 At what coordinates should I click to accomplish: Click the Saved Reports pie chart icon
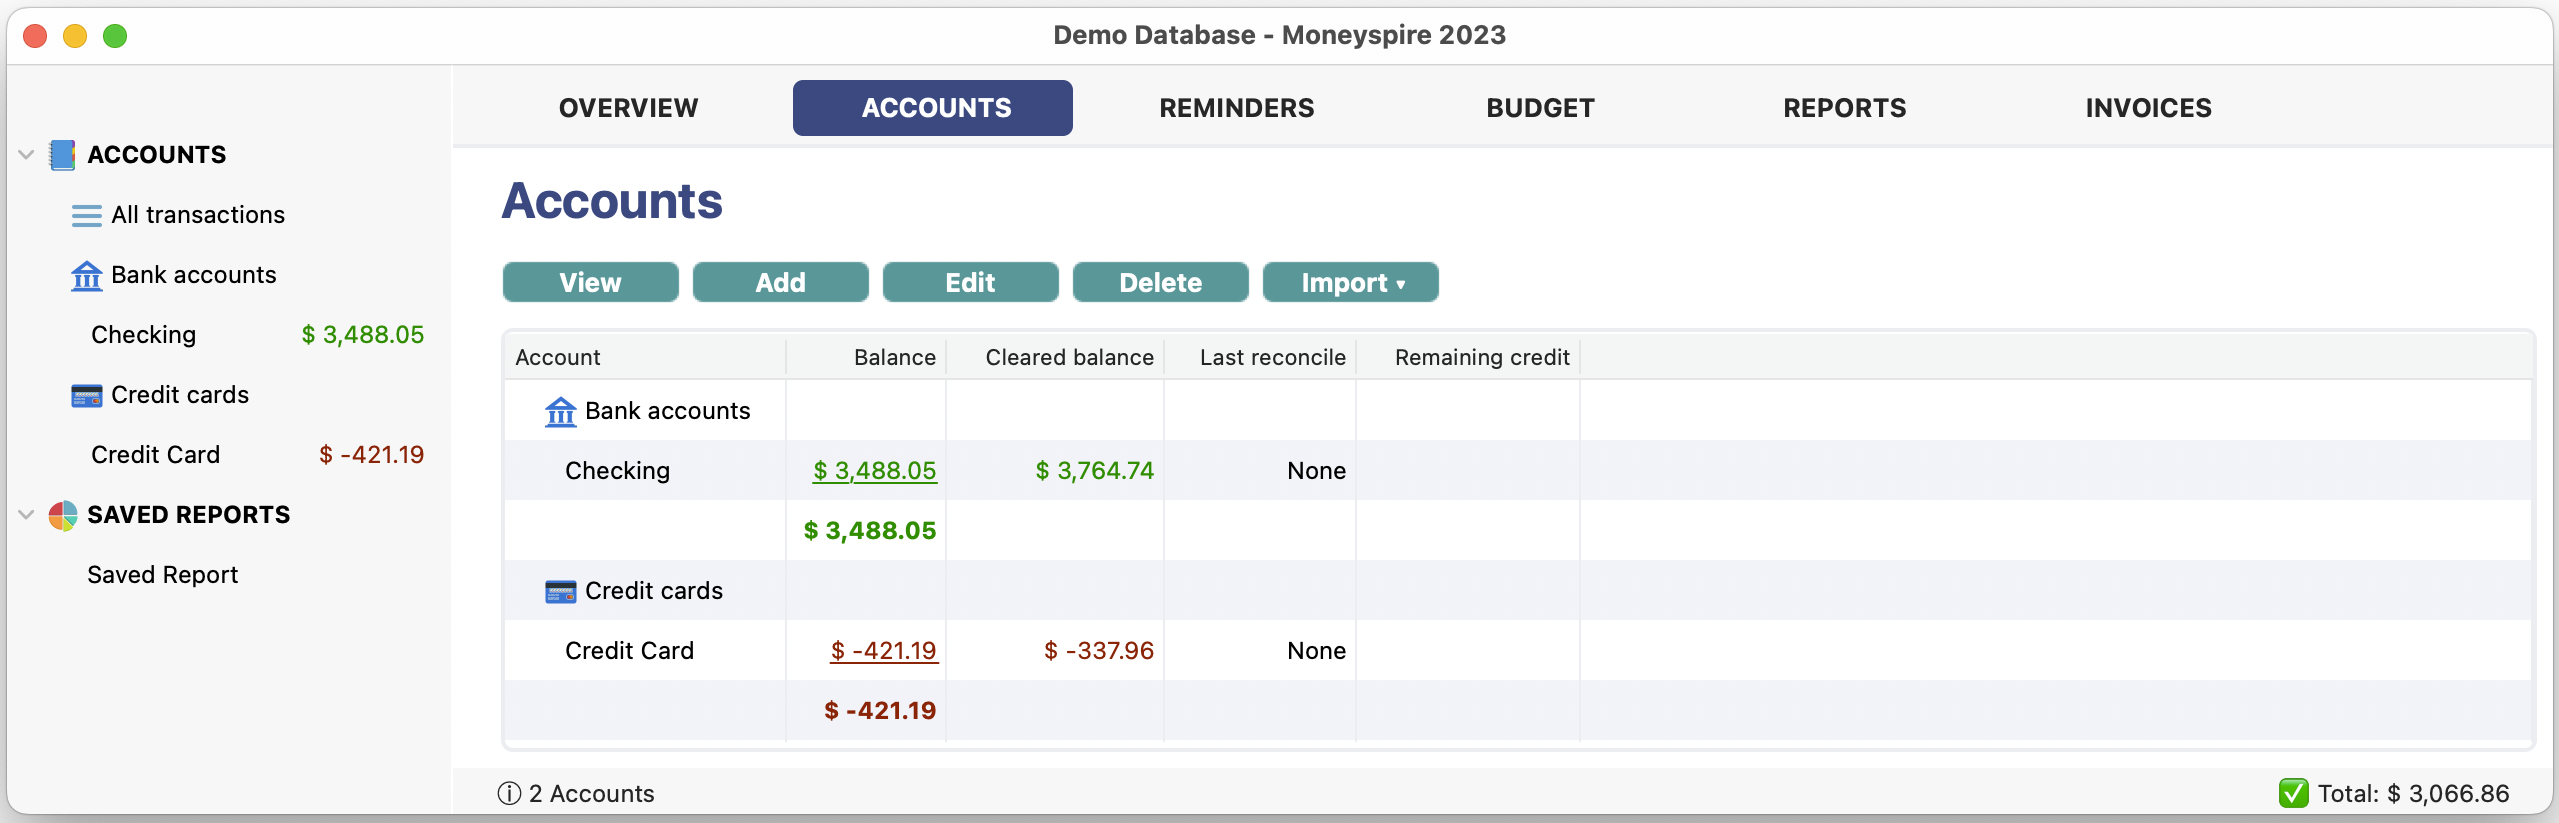click(x=63, y=515)
